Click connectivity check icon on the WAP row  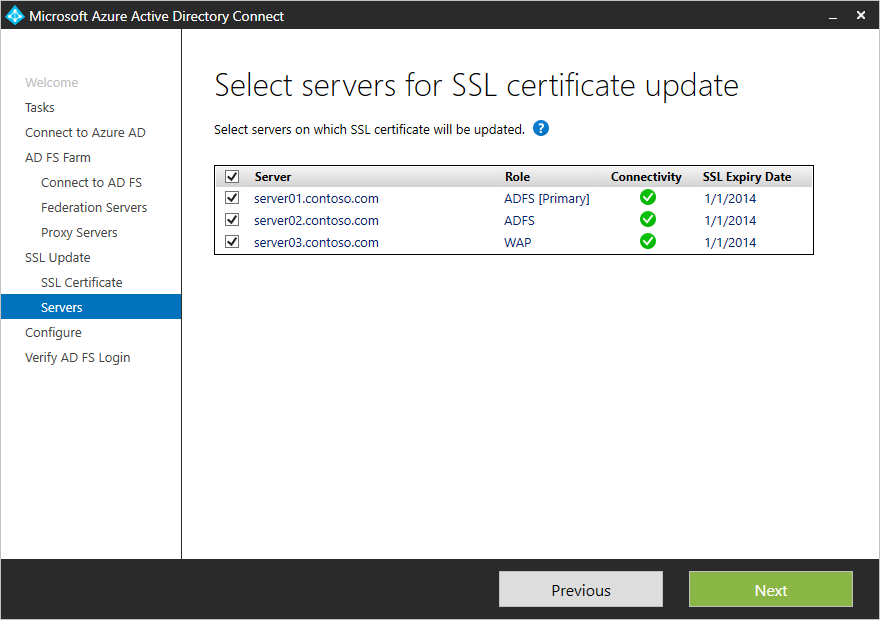tap(647, 241)
